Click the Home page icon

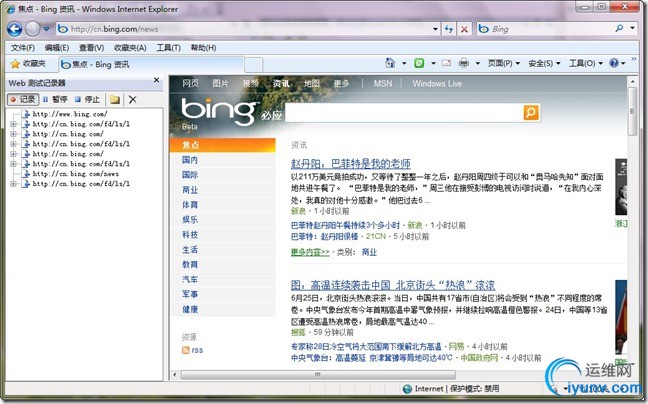coord(390,63)
